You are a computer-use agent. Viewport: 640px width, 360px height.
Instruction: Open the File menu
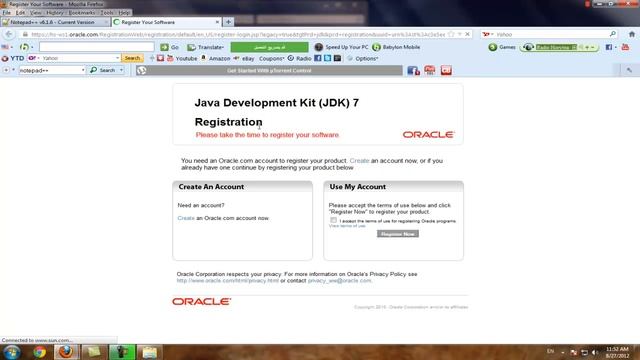pyautogui.click(x=7, y=13)
